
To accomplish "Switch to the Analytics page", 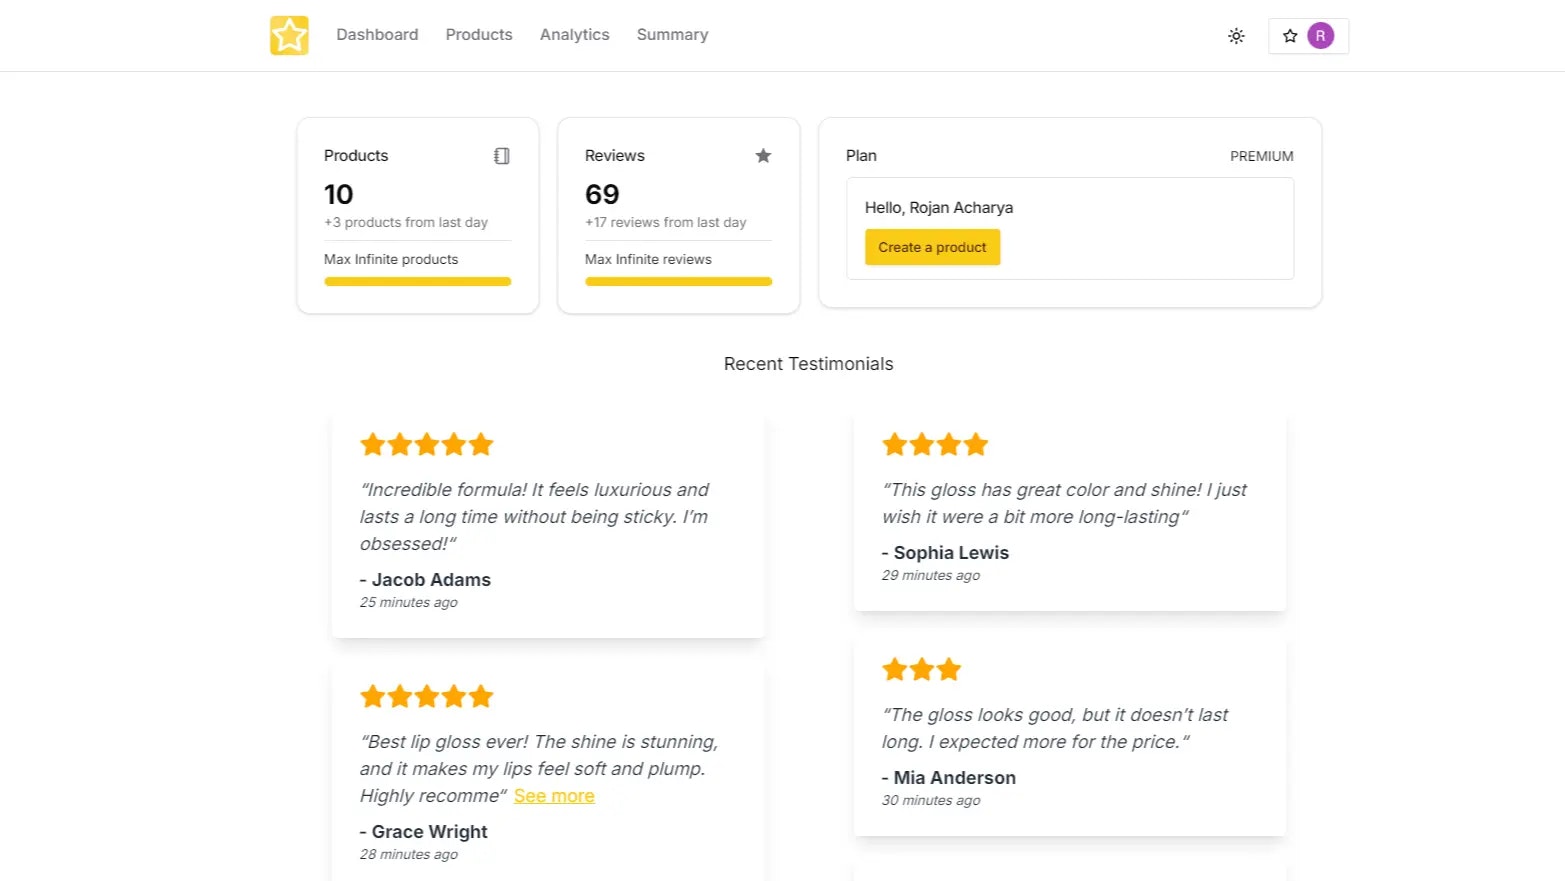I will (574, 35).
